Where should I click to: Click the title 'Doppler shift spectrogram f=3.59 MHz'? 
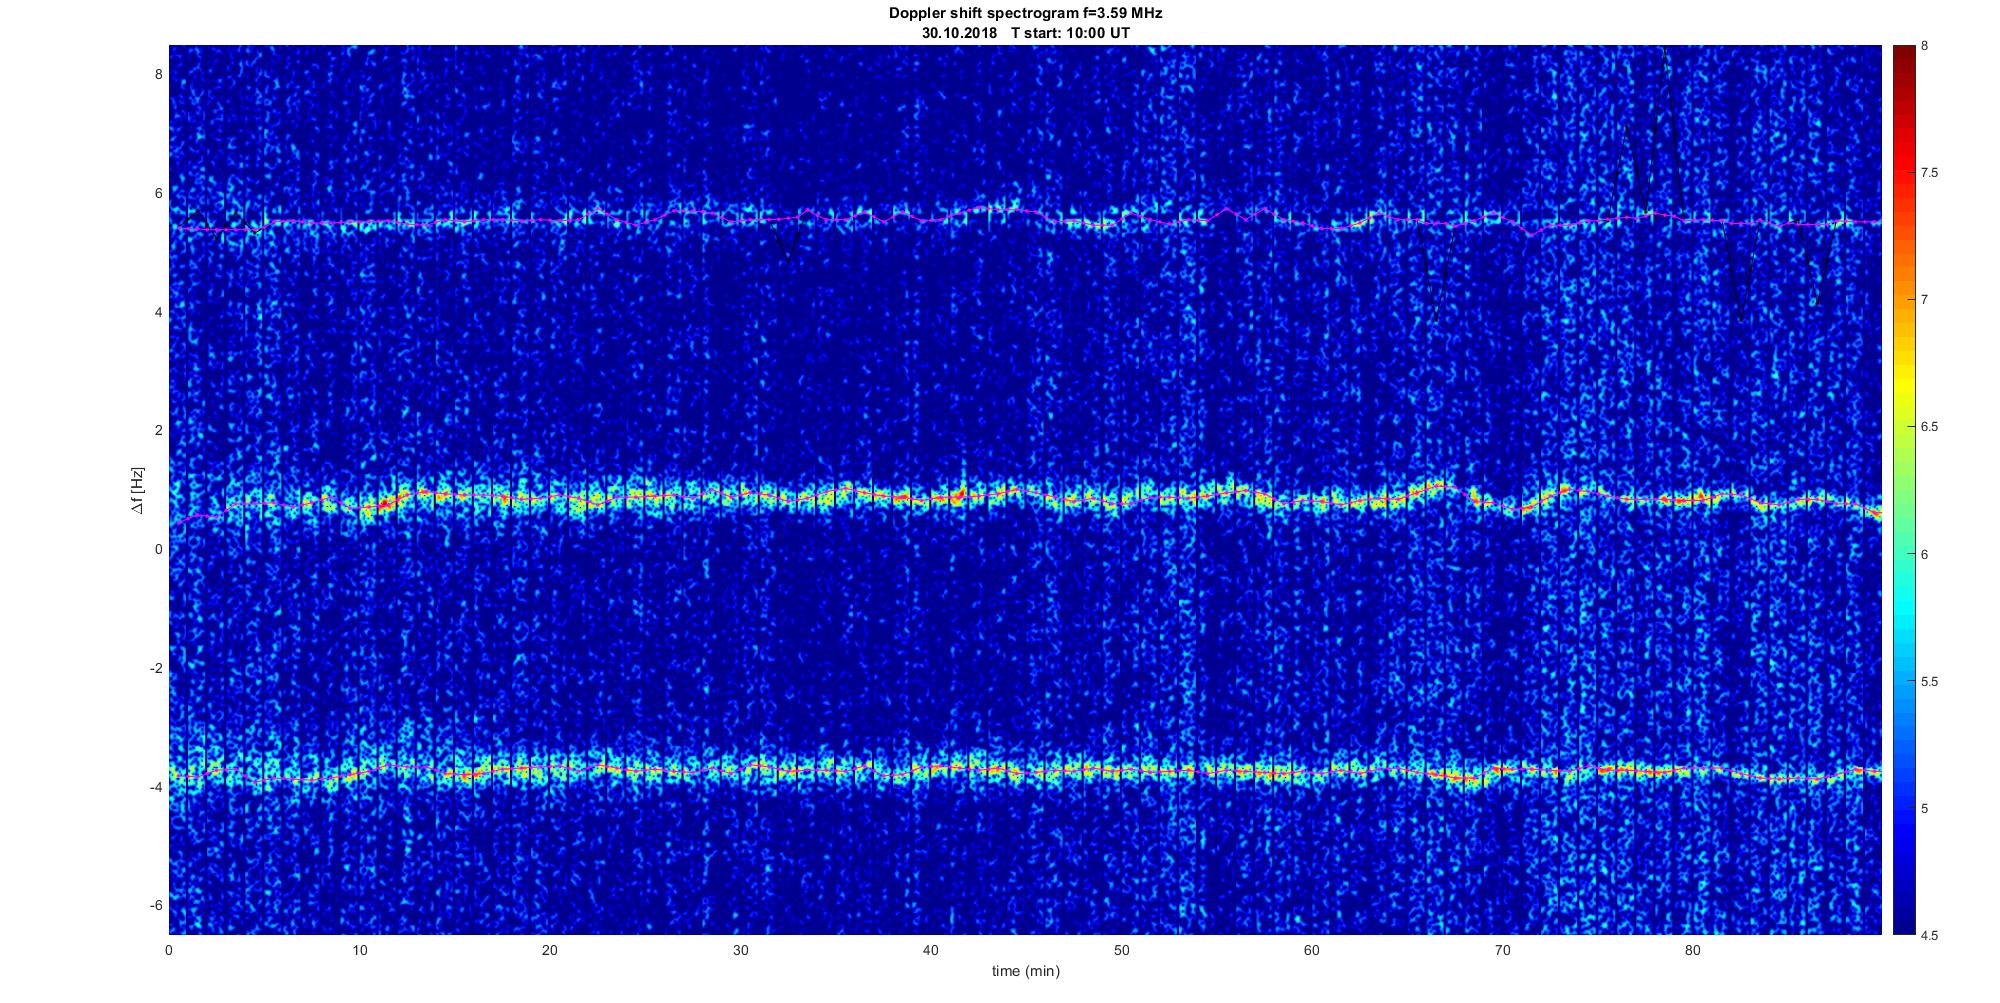[1025, 13]
